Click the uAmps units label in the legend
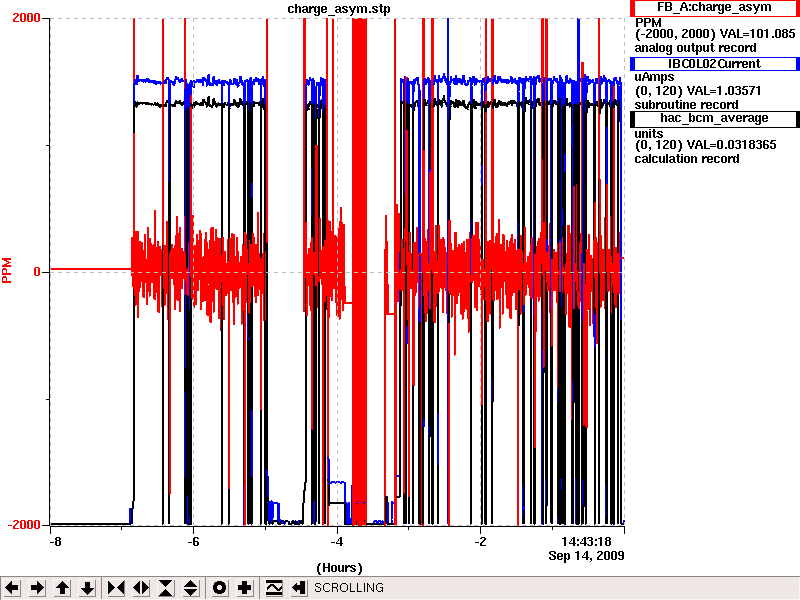Viewport: 800px width, 600px height. pos(654,78)
